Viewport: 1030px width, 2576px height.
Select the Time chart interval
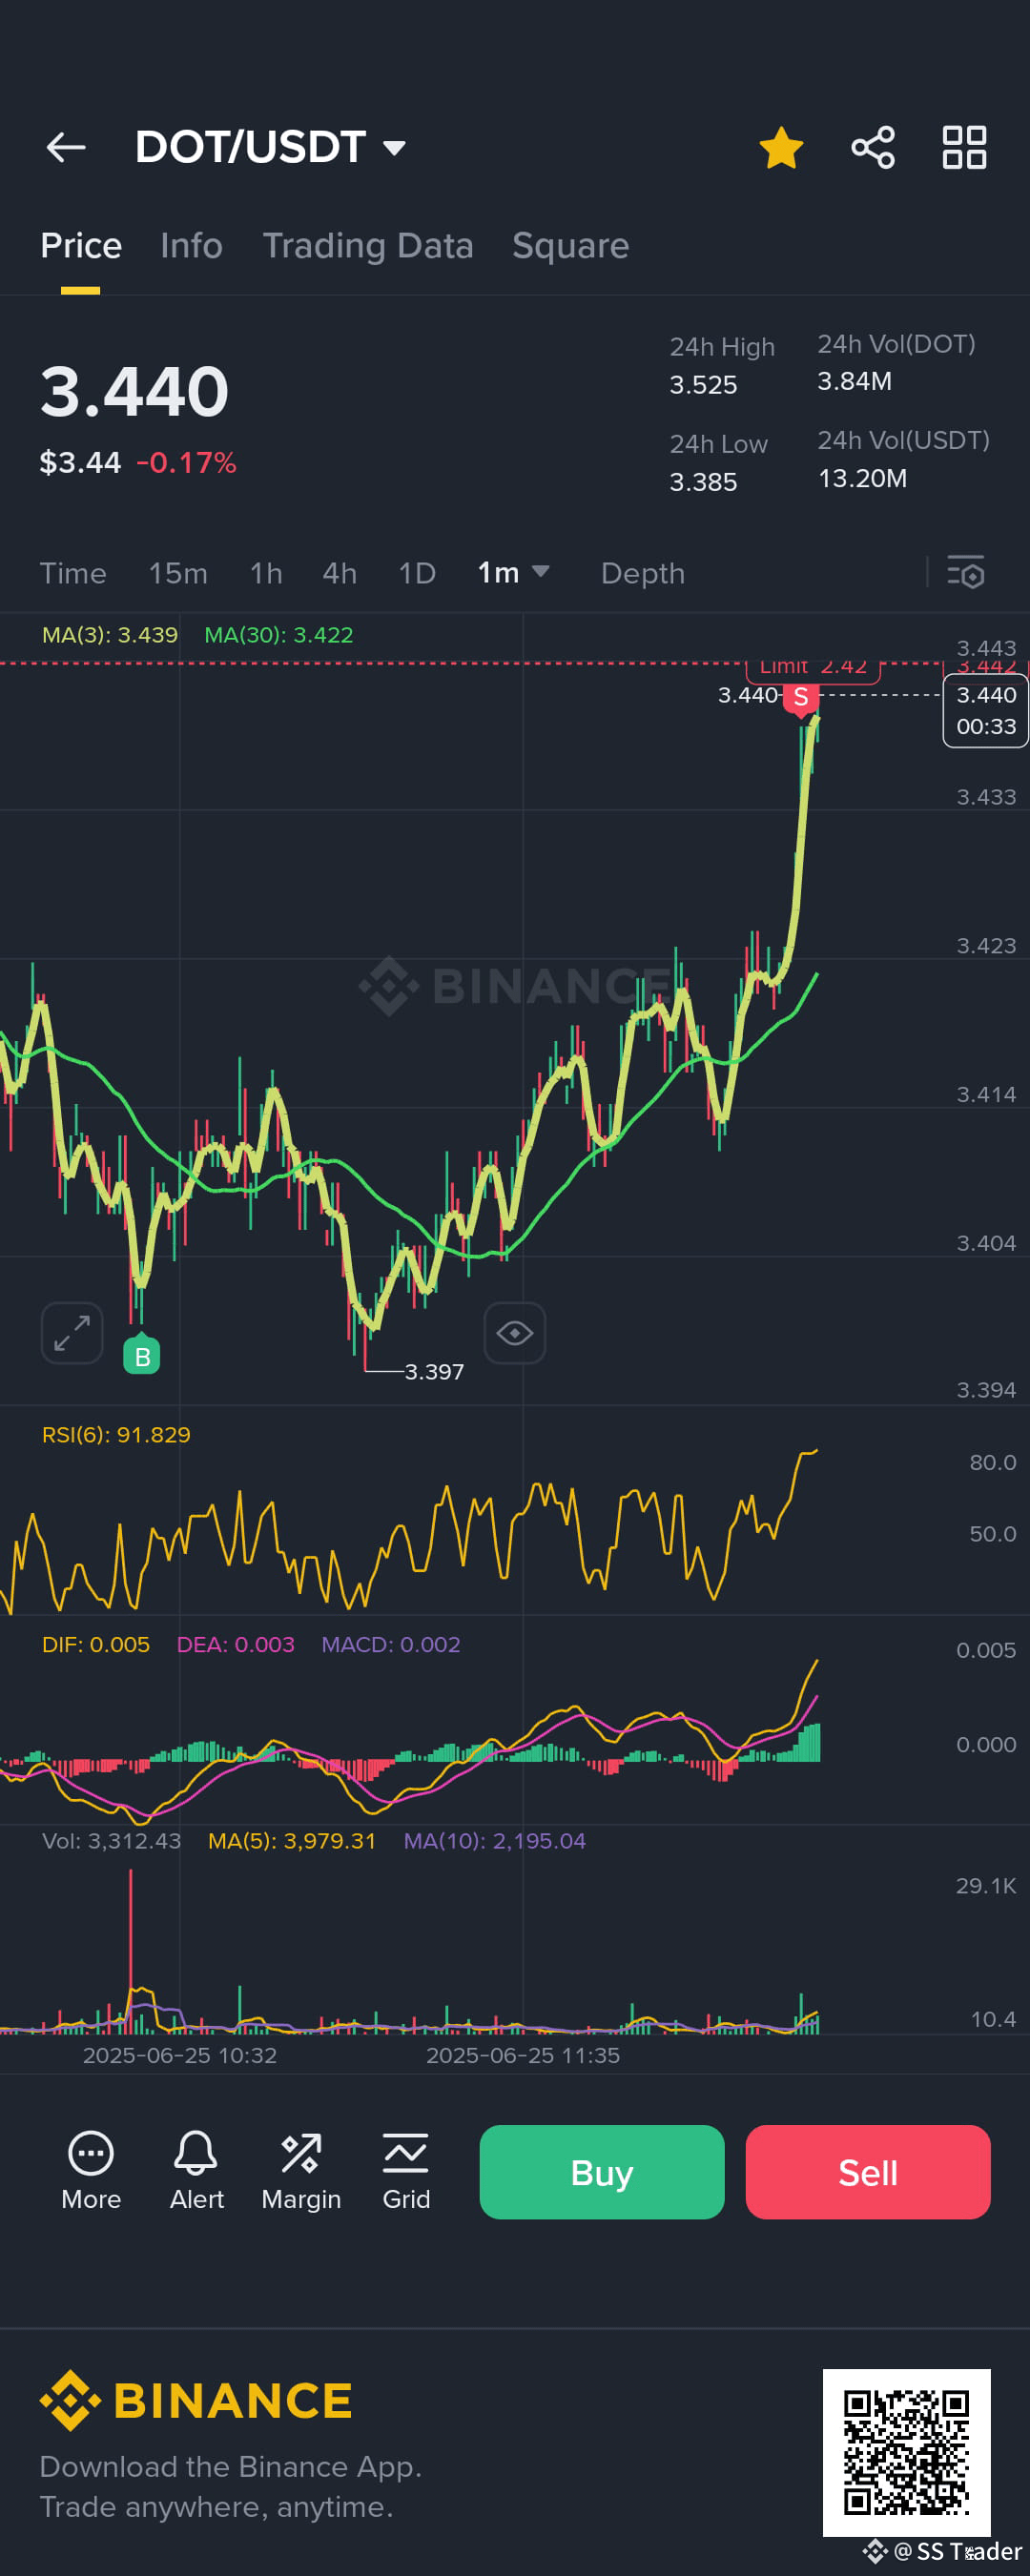pyautogui.click(x=73, y=573)
